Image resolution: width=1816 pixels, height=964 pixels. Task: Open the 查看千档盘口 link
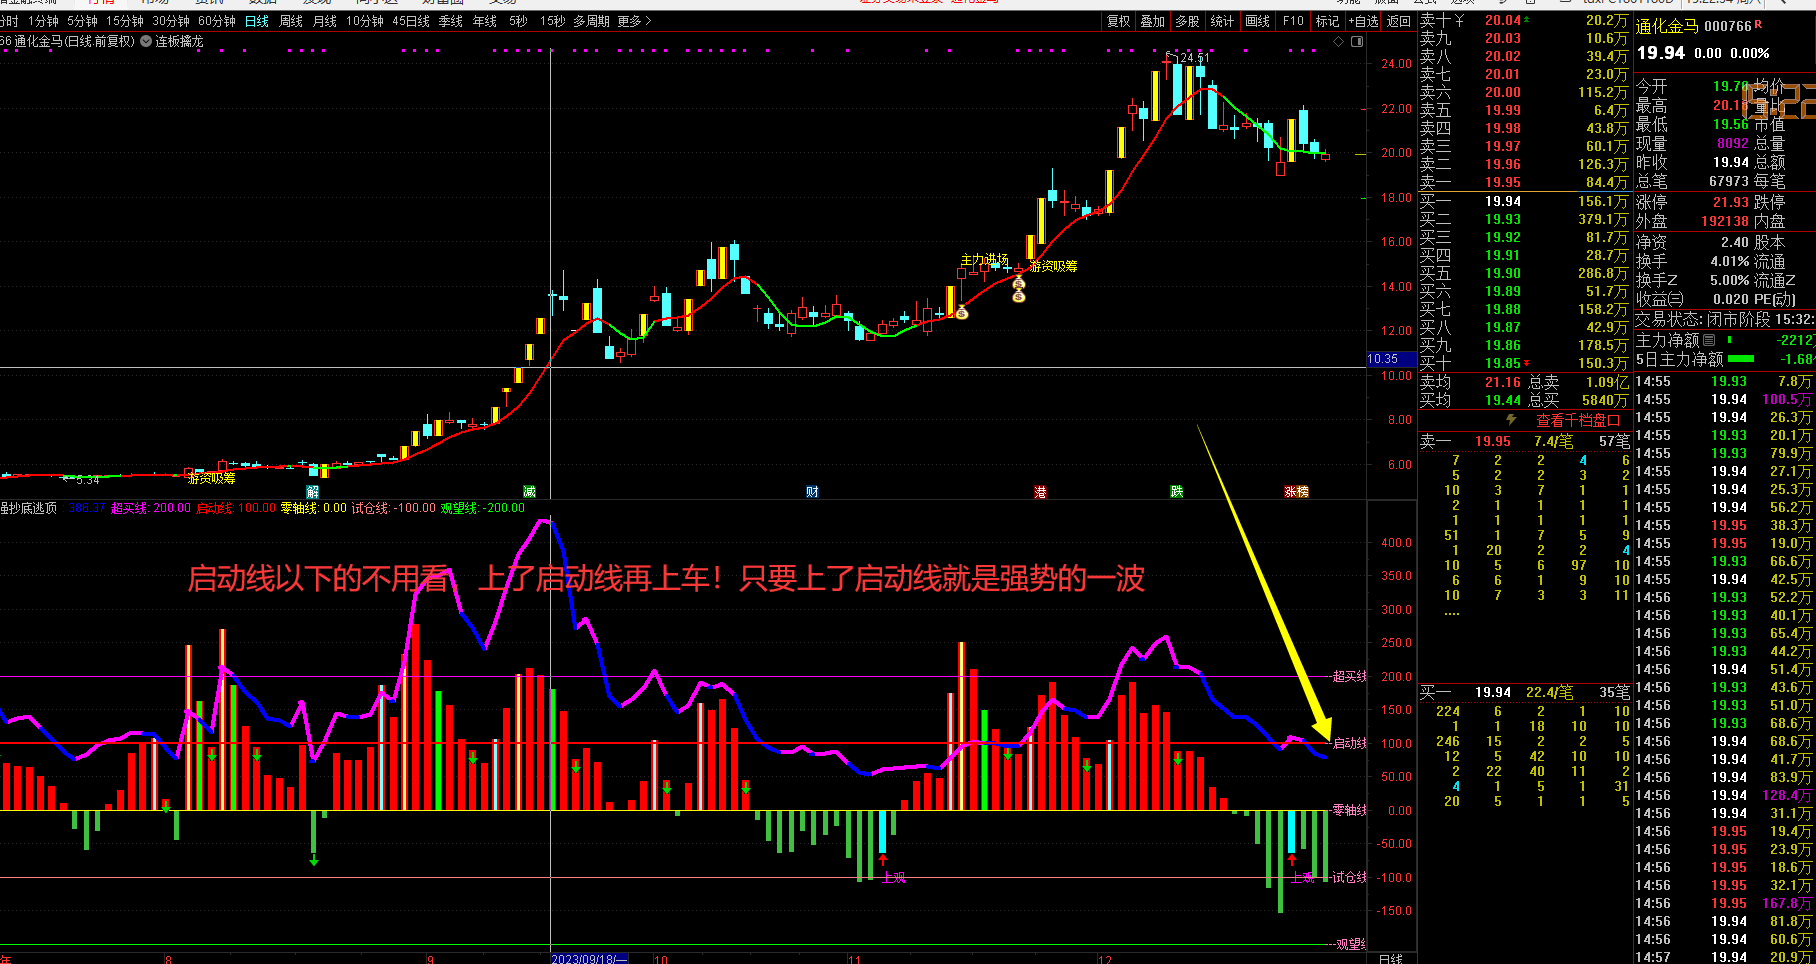coord(1578,421)
